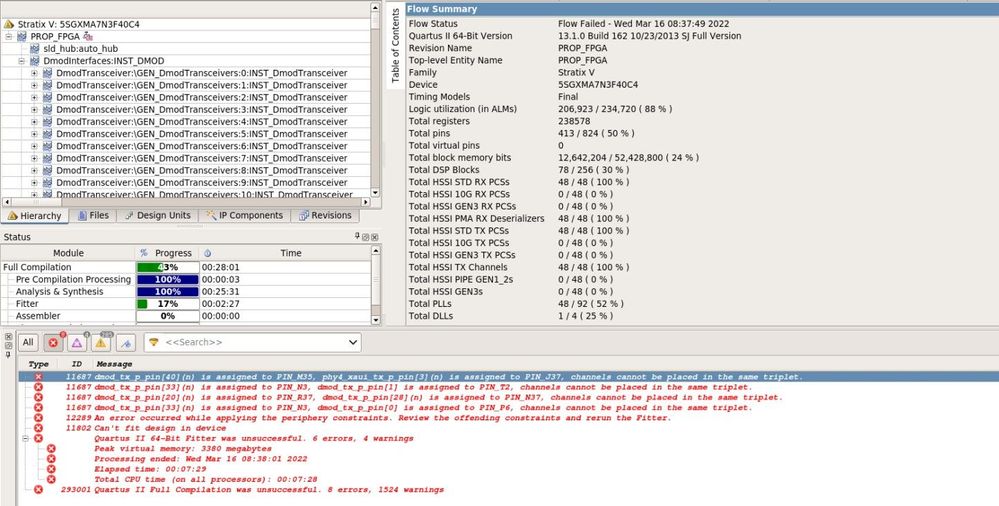This screenshot has width=999, height=506.
Task: Click entity icon for GEN_DmodTransceivers:4
Action: click(47, 122)
